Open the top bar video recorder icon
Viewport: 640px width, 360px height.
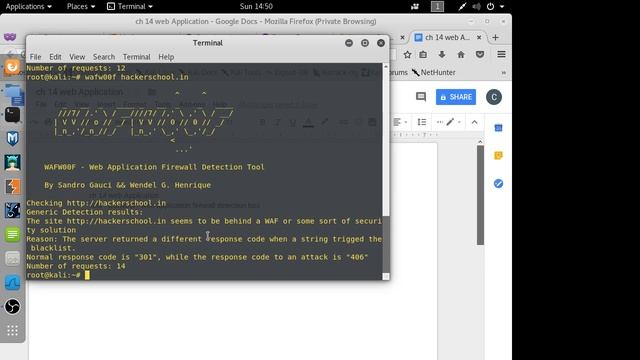coord(415,7)
